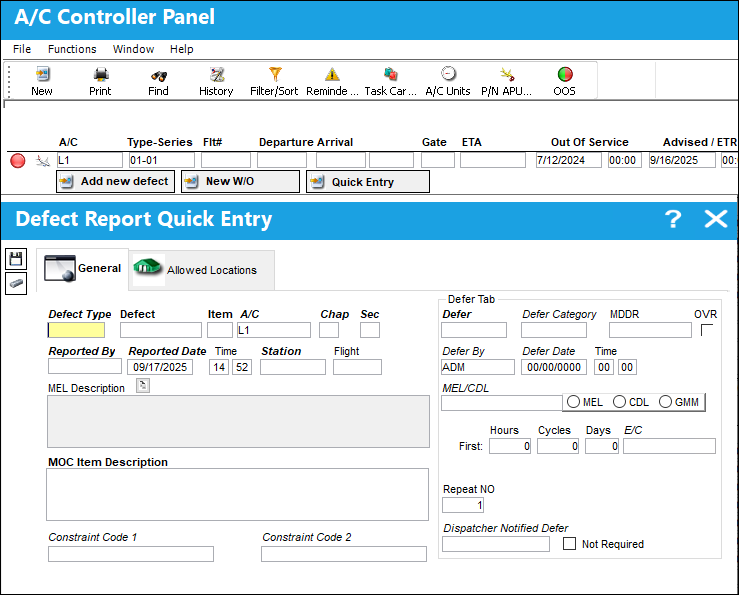This screenshot has width=739, height=595.
Task: Click the Out Of Service date 7/12/2024
Action: (x=568, y=160)
